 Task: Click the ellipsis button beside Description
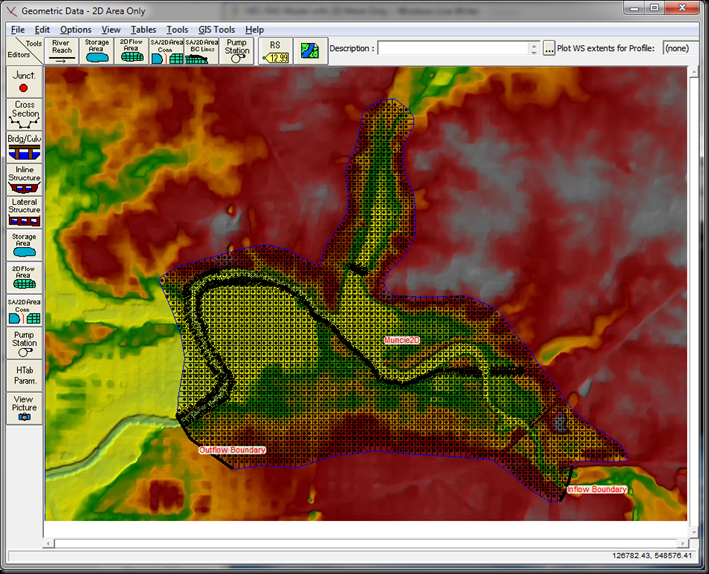click(x=549, y=48)
